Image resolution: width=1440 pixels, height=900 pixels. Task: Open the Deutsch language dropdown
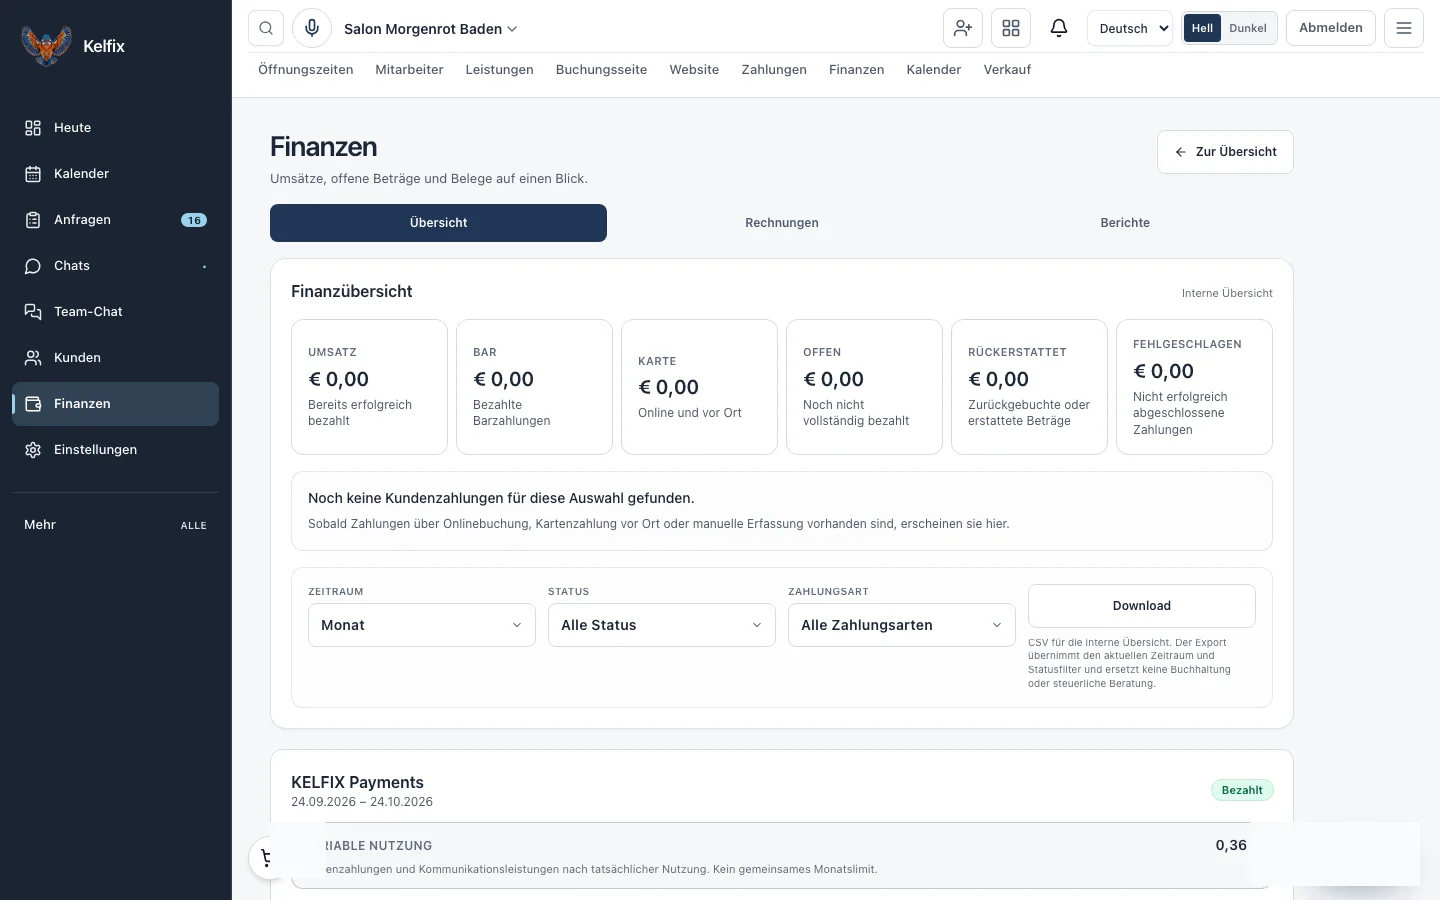1130,28
